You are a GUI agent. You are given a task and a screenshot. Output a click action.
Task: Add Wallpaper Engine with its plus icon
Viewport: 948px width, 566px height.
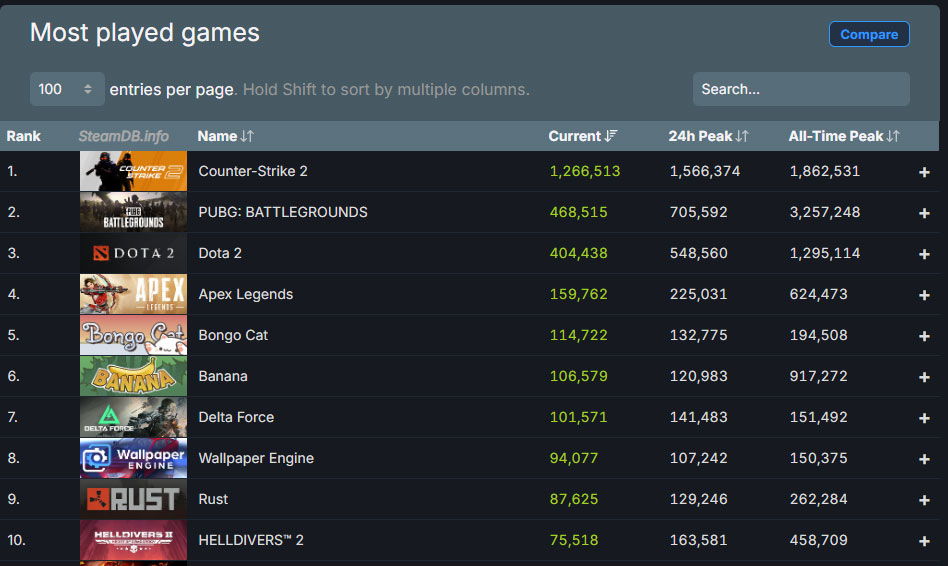pos(924,459)
